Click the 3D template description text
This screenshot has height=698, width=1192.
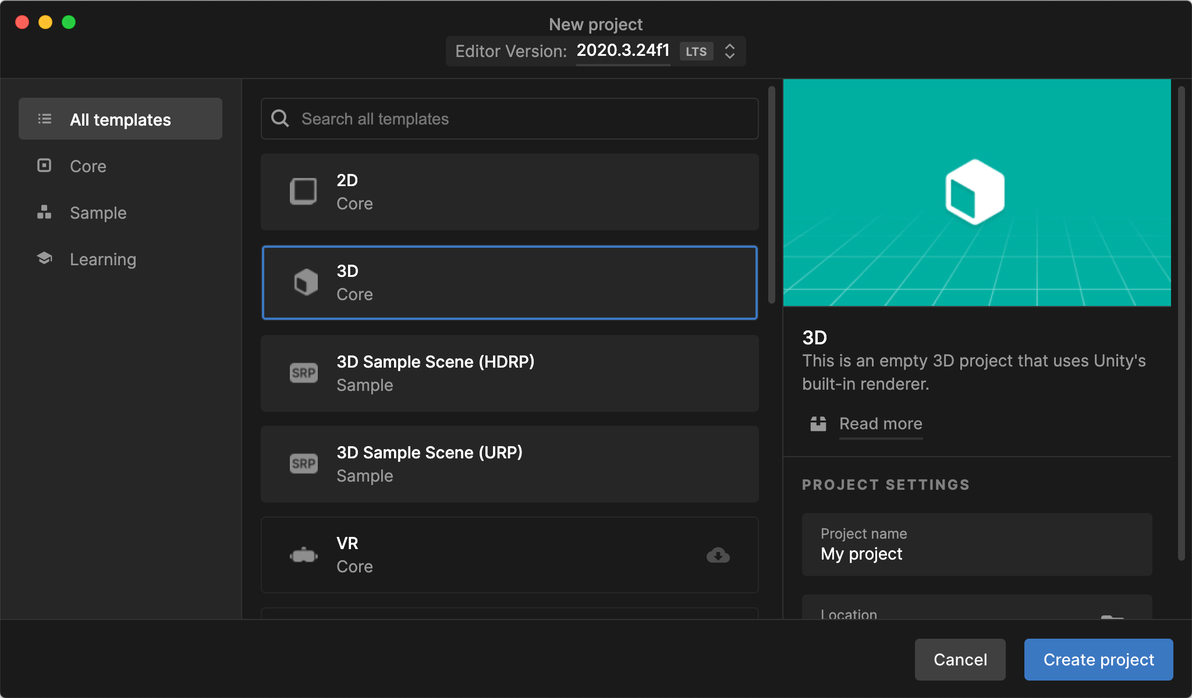(974, 372)
